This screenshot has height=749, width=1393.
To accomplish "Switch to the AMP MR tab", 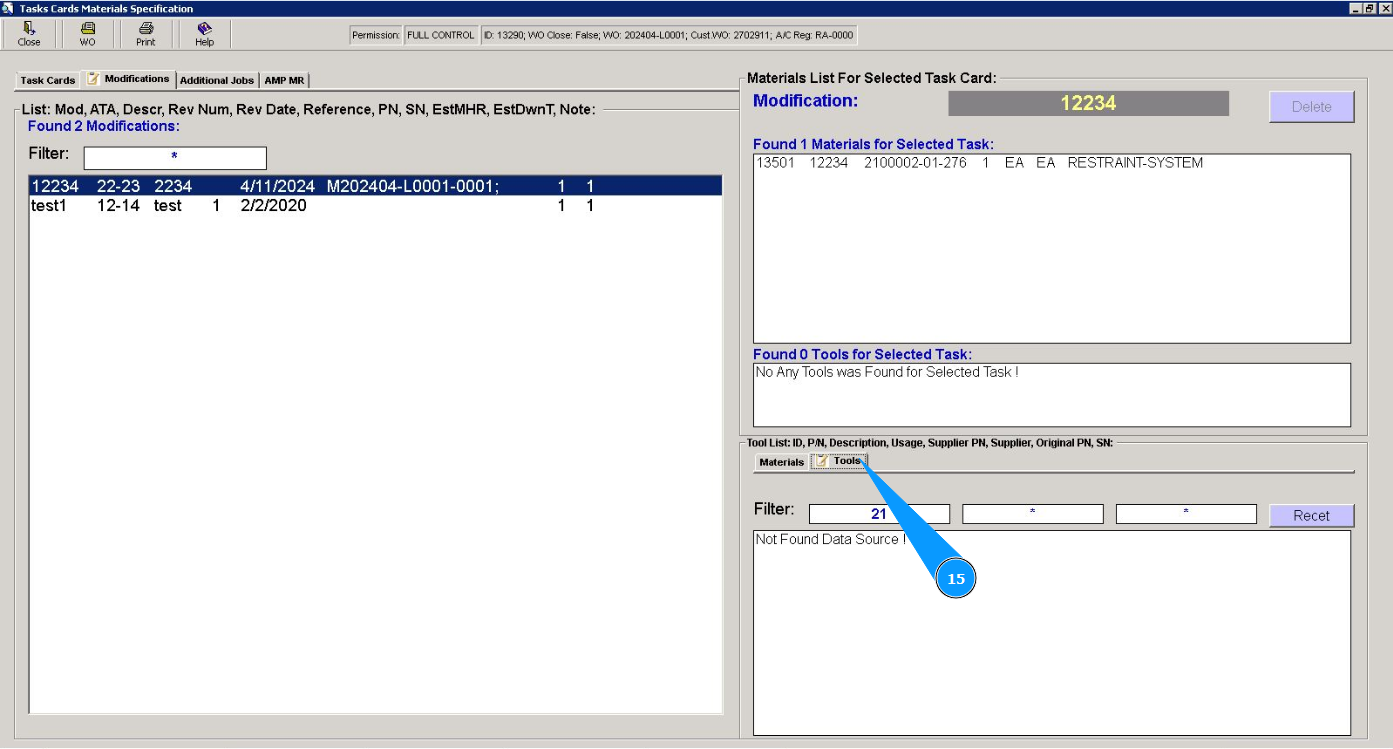I will pyautogui.click(x=284, y=80).
